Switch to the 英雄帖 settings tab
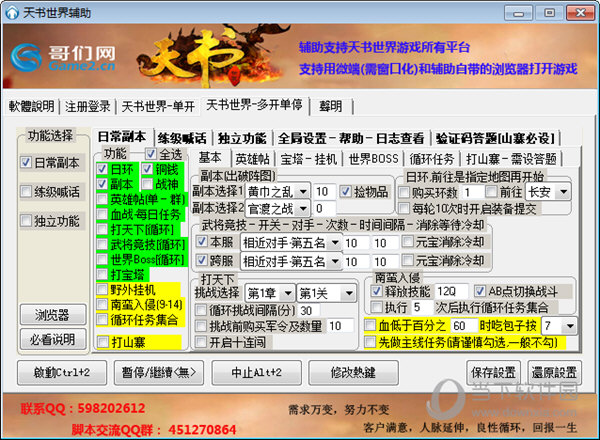 pos(253,159)
